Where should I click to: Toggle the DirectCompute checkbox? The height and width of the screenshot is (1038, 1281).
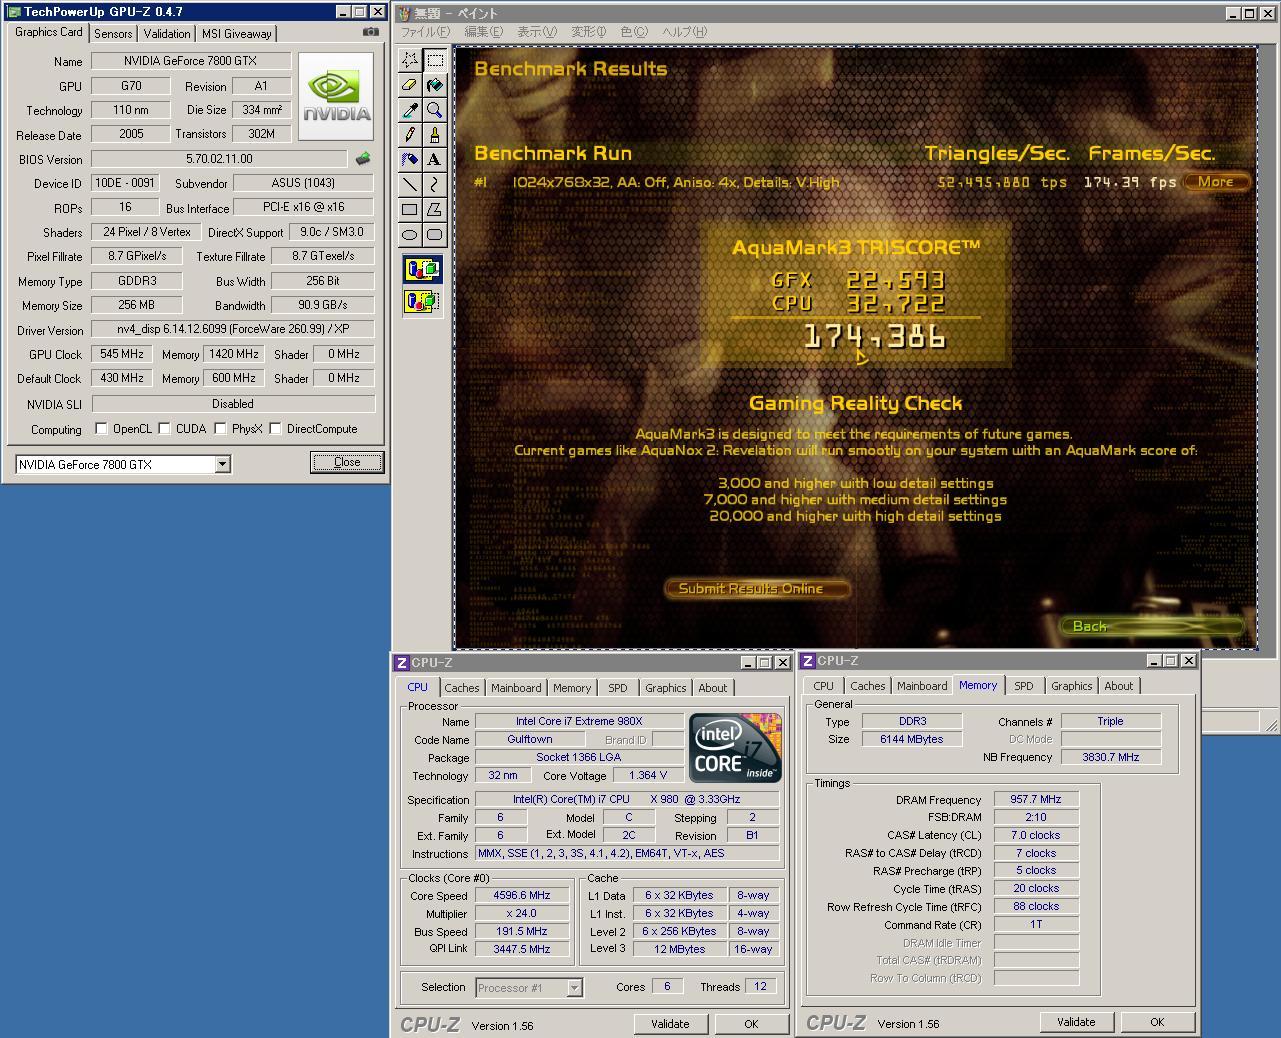(275, 429)
